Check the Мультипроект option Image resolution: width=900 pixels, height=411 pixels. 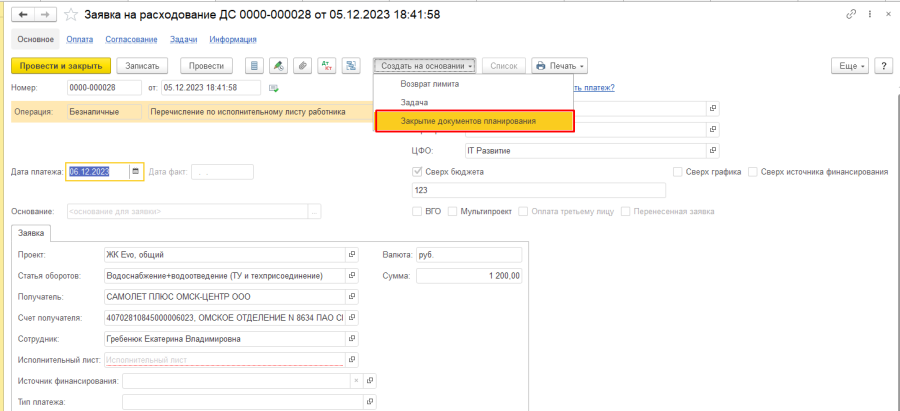[453, 211]
